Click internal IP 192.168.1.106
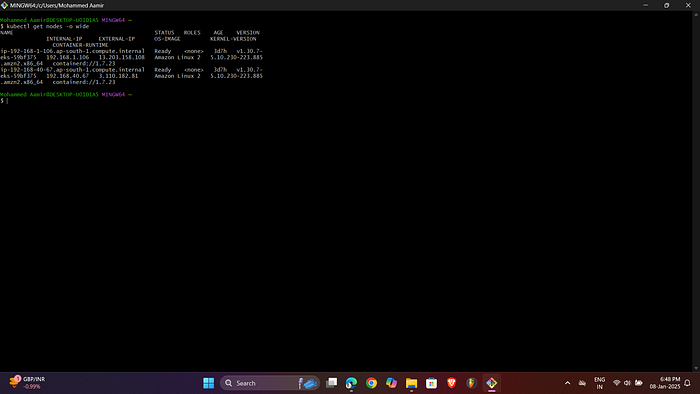This screenshot has height=394, width=700. coord(67,58)
